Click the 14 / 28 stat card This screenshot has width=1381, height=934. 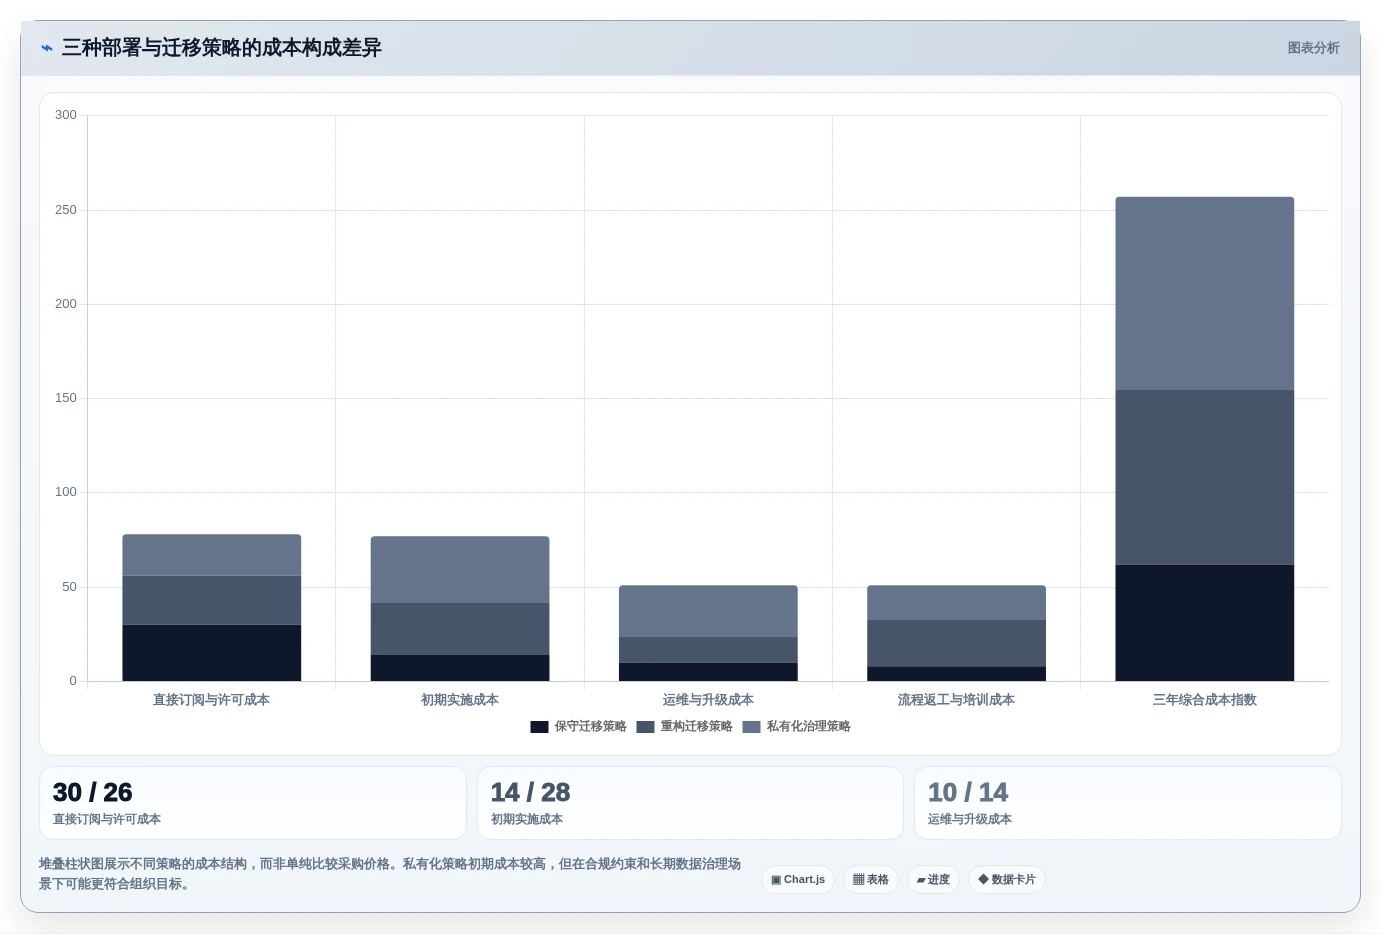pyautogui.click(x=690, y=803)
